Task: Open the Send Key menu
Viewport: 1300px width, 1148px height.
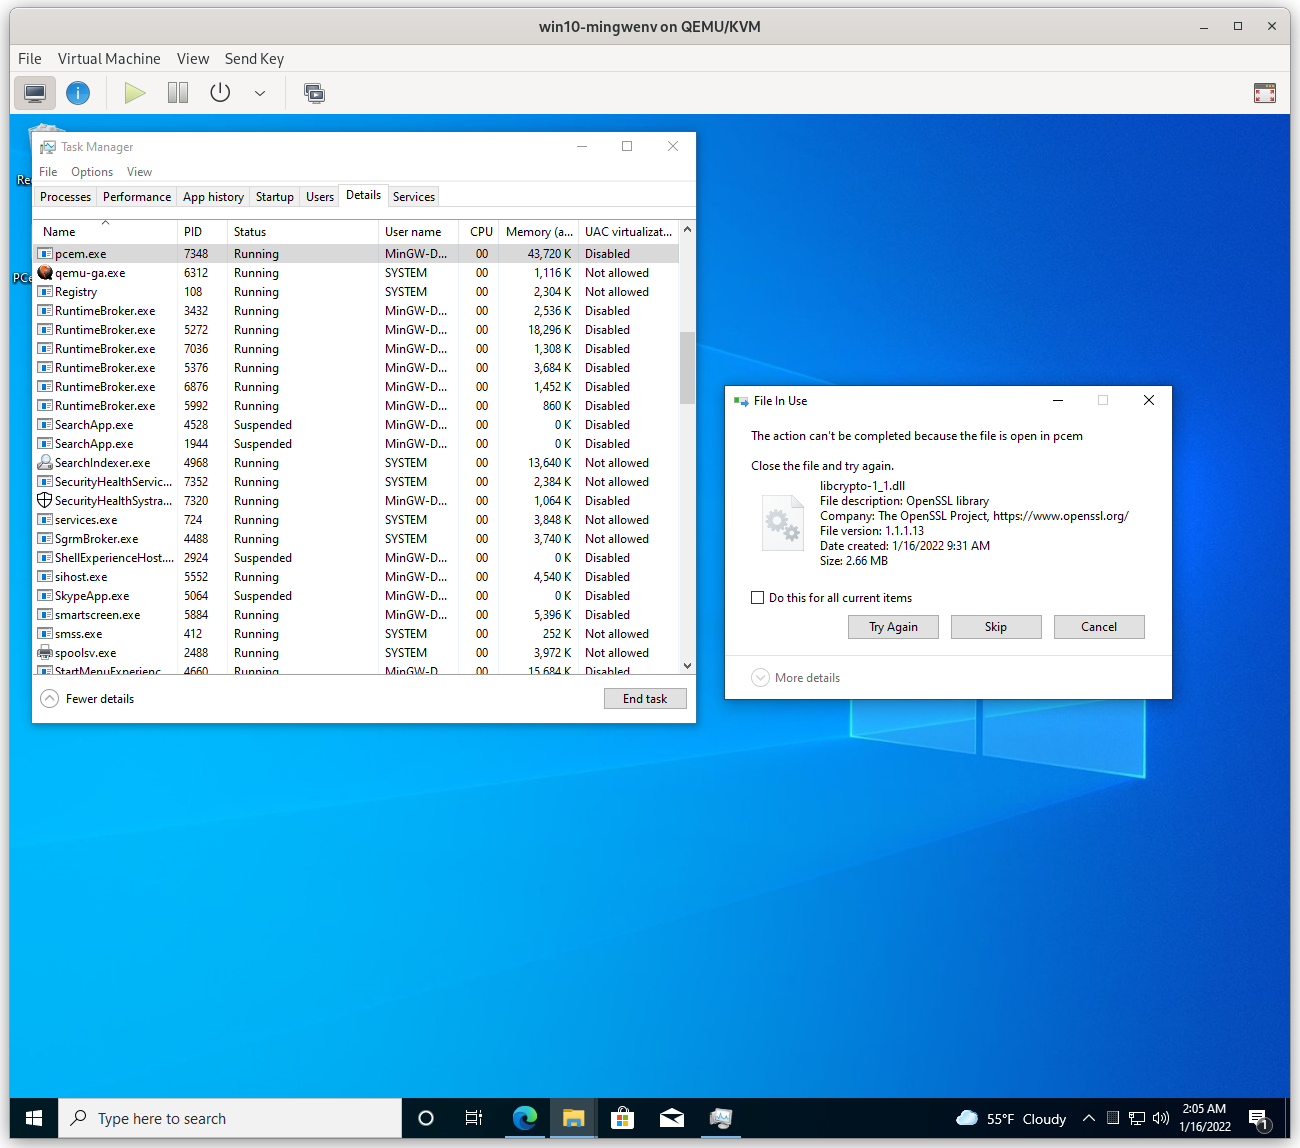Action: [254, 59]
